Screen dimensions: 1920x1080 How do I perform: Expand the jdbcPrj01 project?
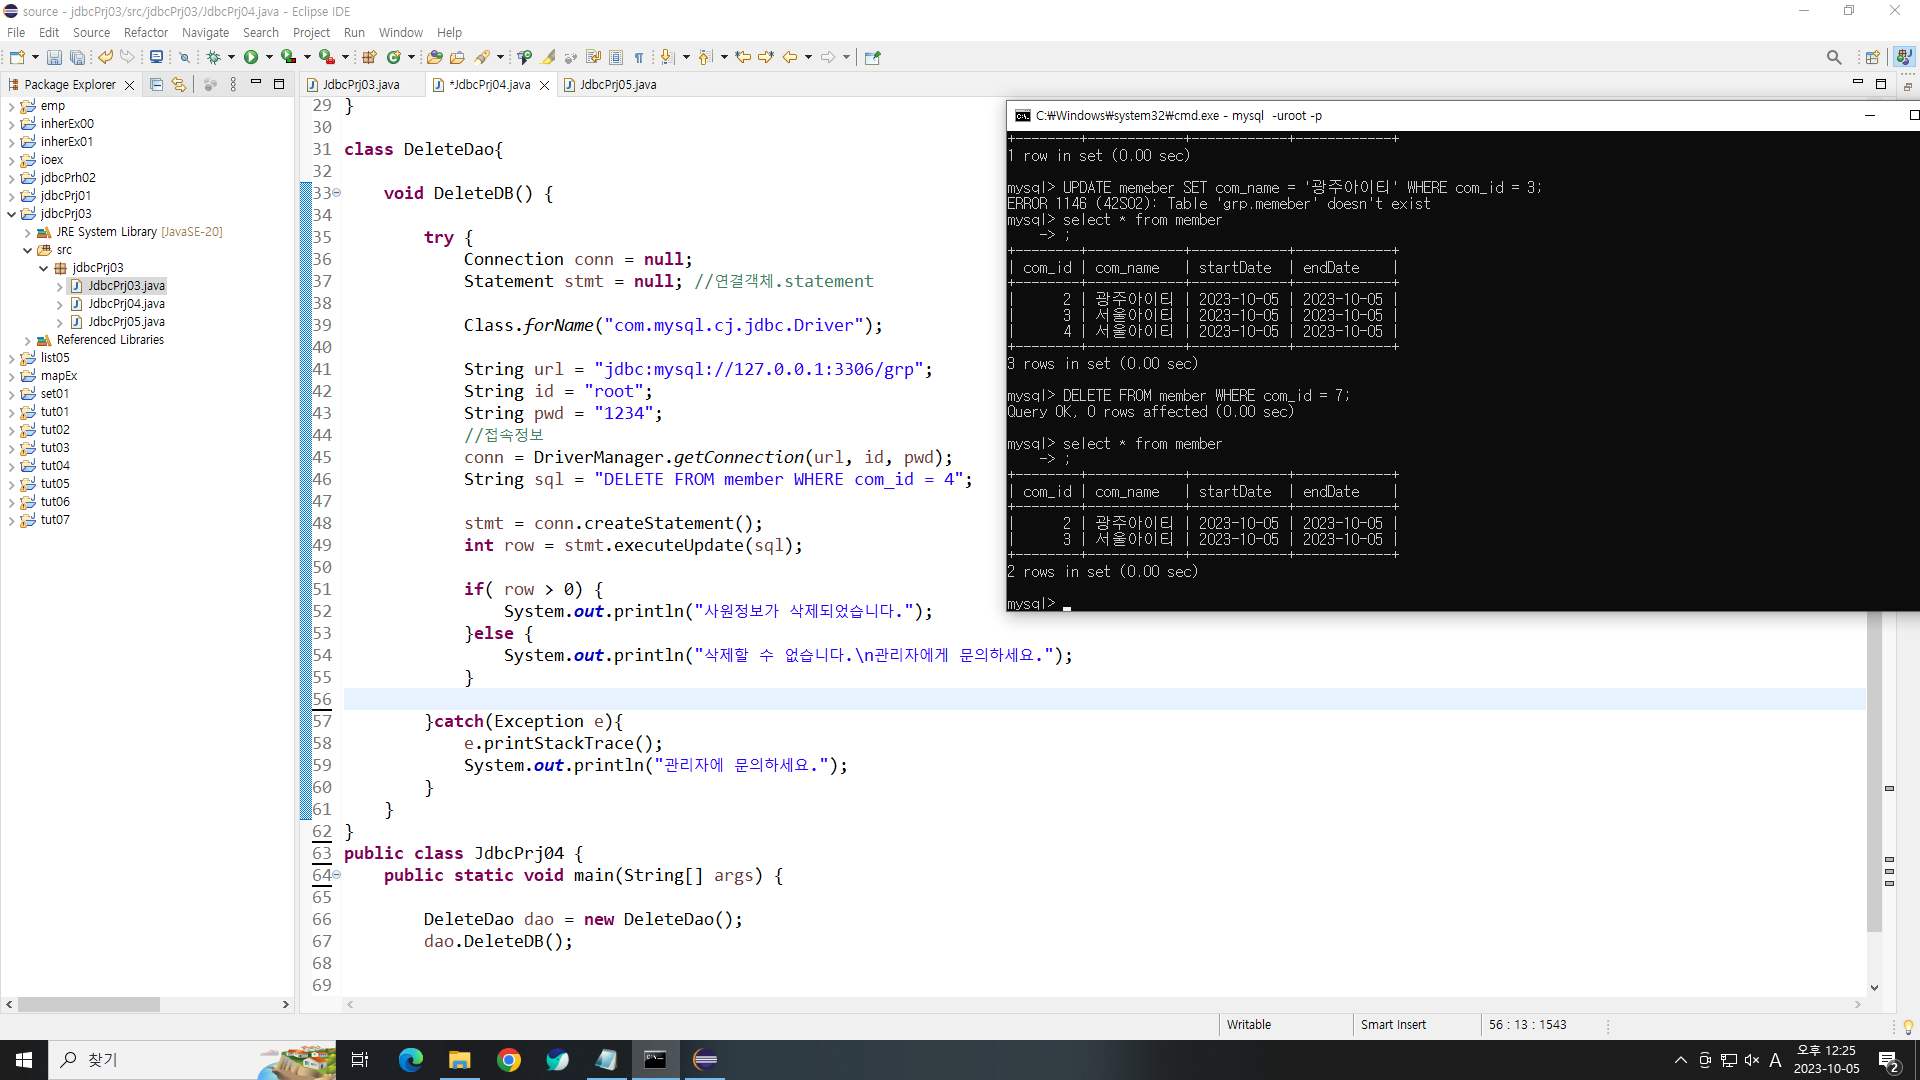(x=11, y=196)
